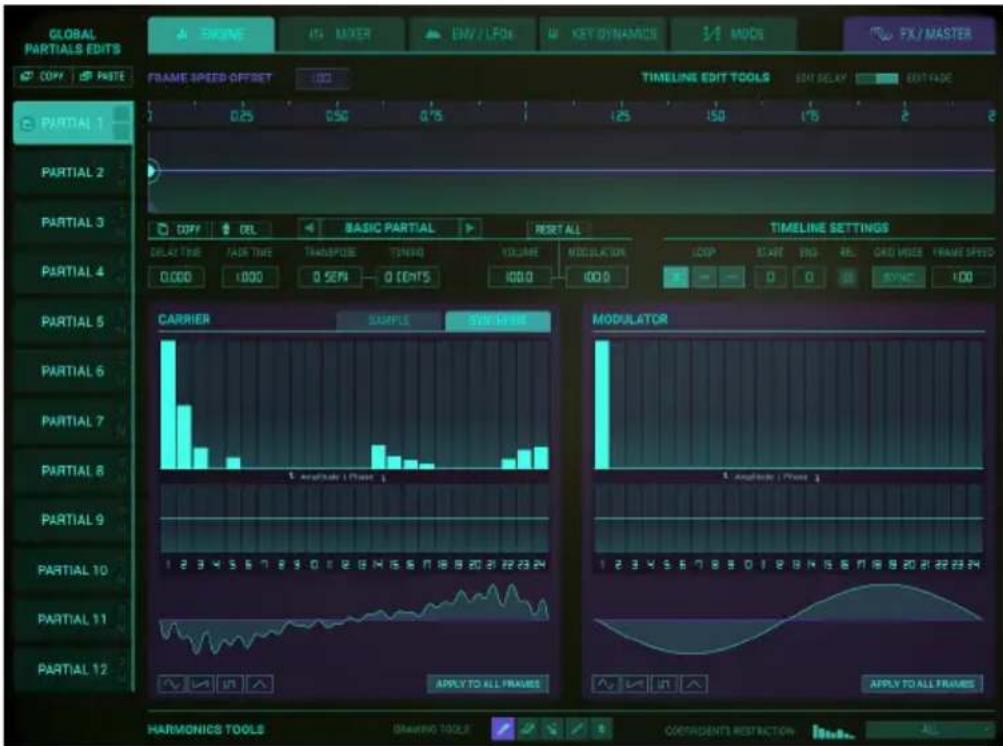Click the Frame Speed value field

(x=963, y=277)
